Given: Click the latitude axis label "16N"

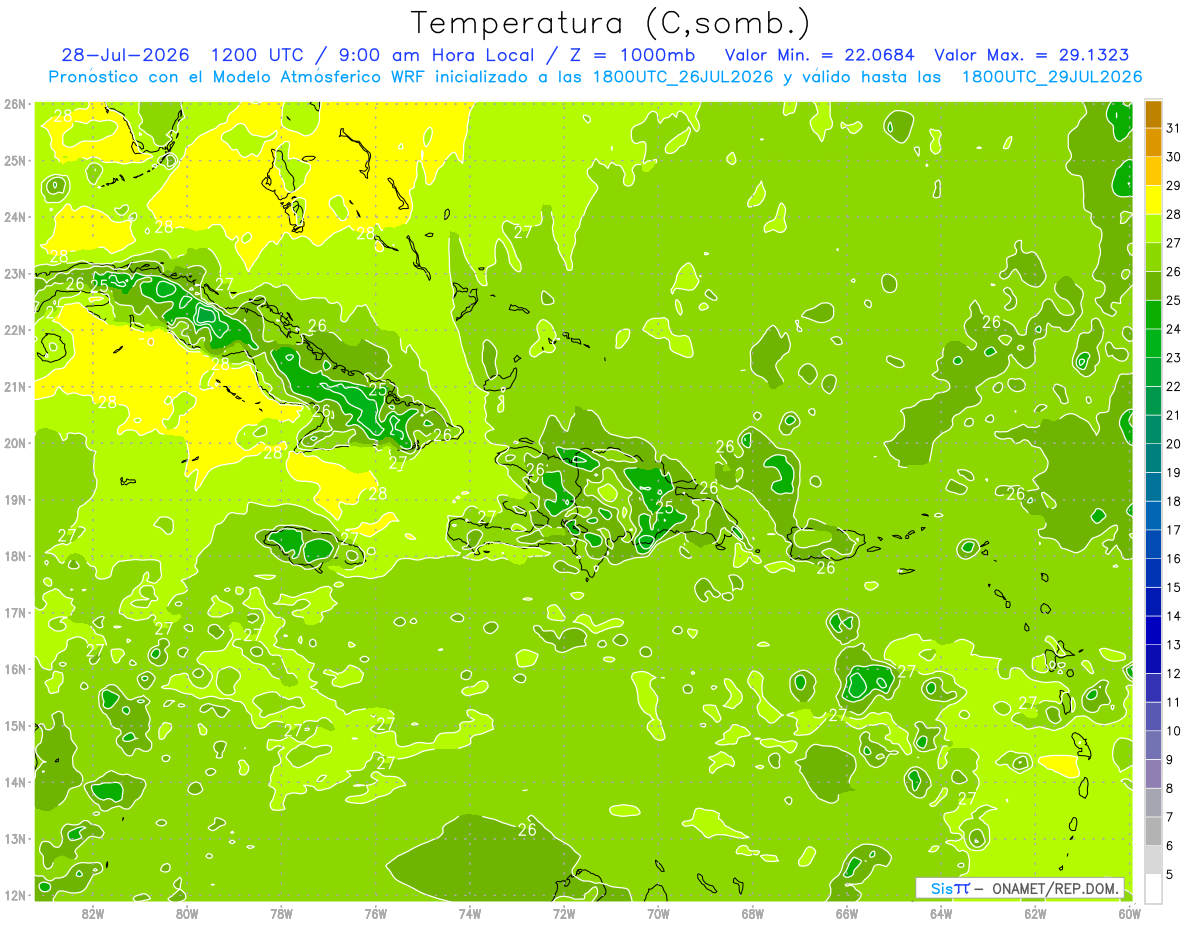Looking at the screenshot, I should point(14,669).
